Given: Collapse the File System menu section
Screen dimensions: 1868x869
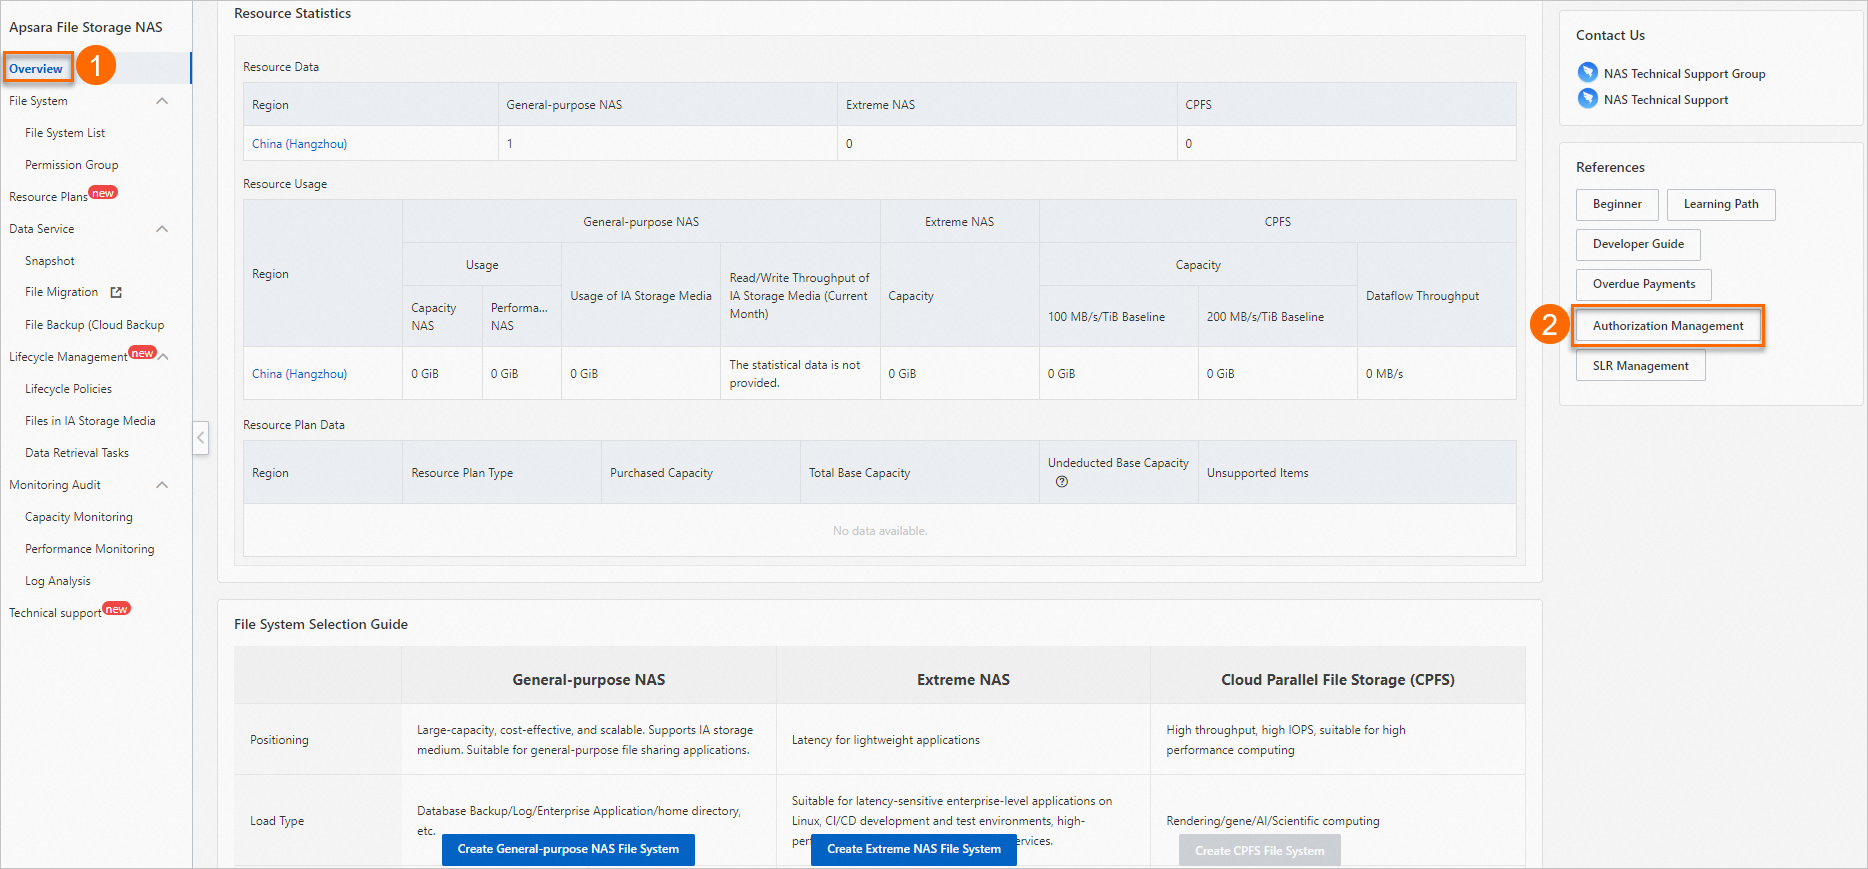Looking at the screenshot, I should pyautogui.click(x=162, y=101).
